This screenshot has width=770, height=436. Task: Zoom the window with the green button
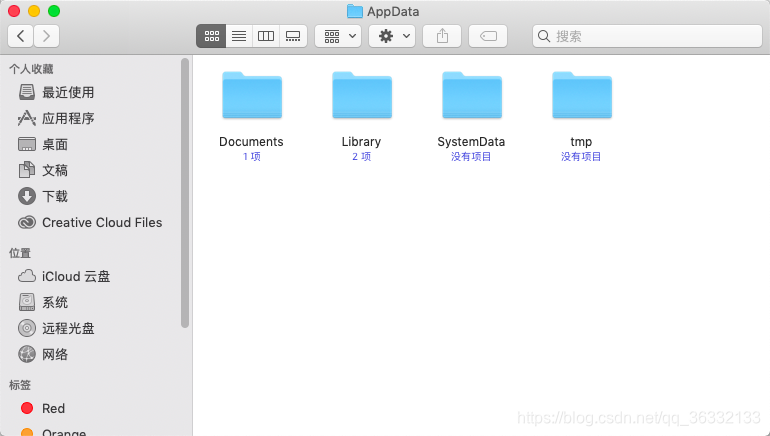pos(54,11)
